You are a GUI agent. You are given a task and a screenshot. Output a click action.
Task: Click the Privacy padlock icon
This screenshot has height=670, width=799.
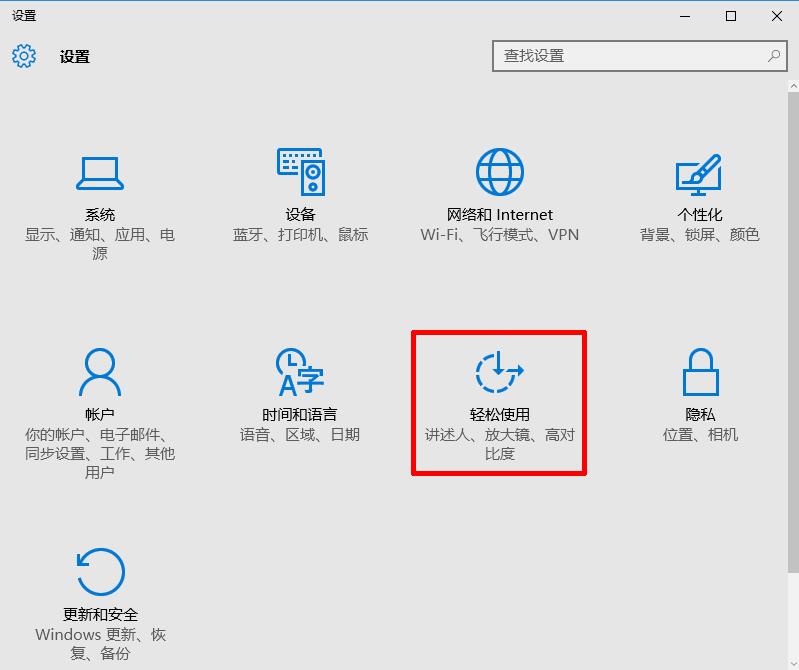click(700, 373)
